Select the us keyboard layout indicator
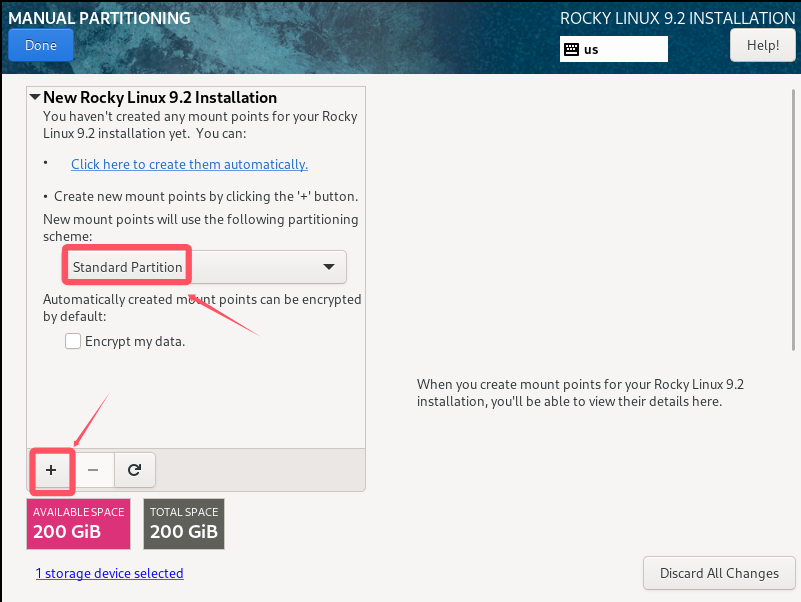This screenshot has height=602, width=801. (614, 49)
